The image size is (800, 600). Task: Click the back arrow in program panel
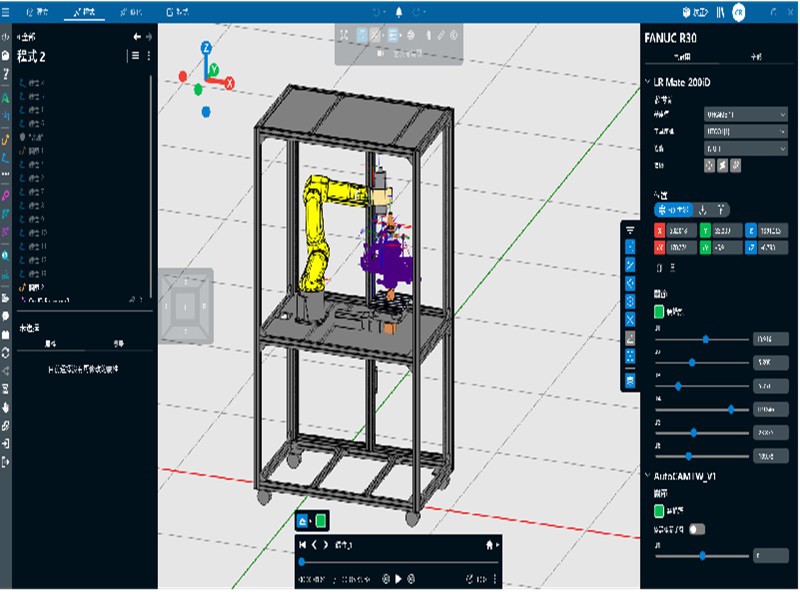137,37
